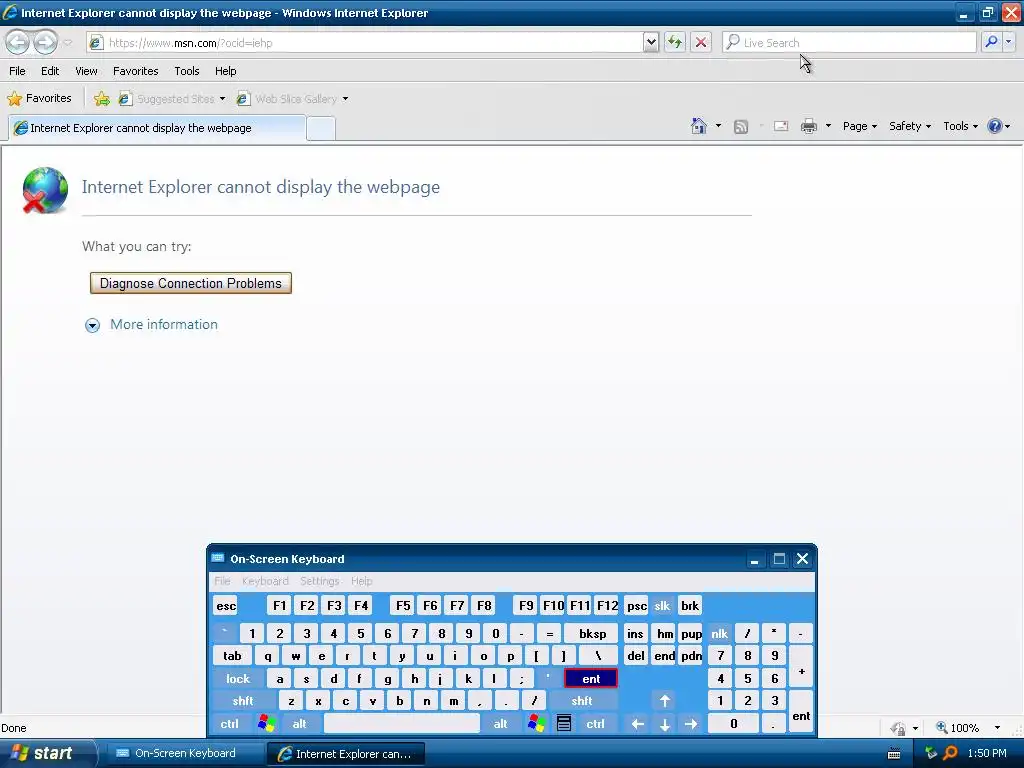The image size is (1024, 768).
Task: Open the Edit menu
Action: (50, 71)
